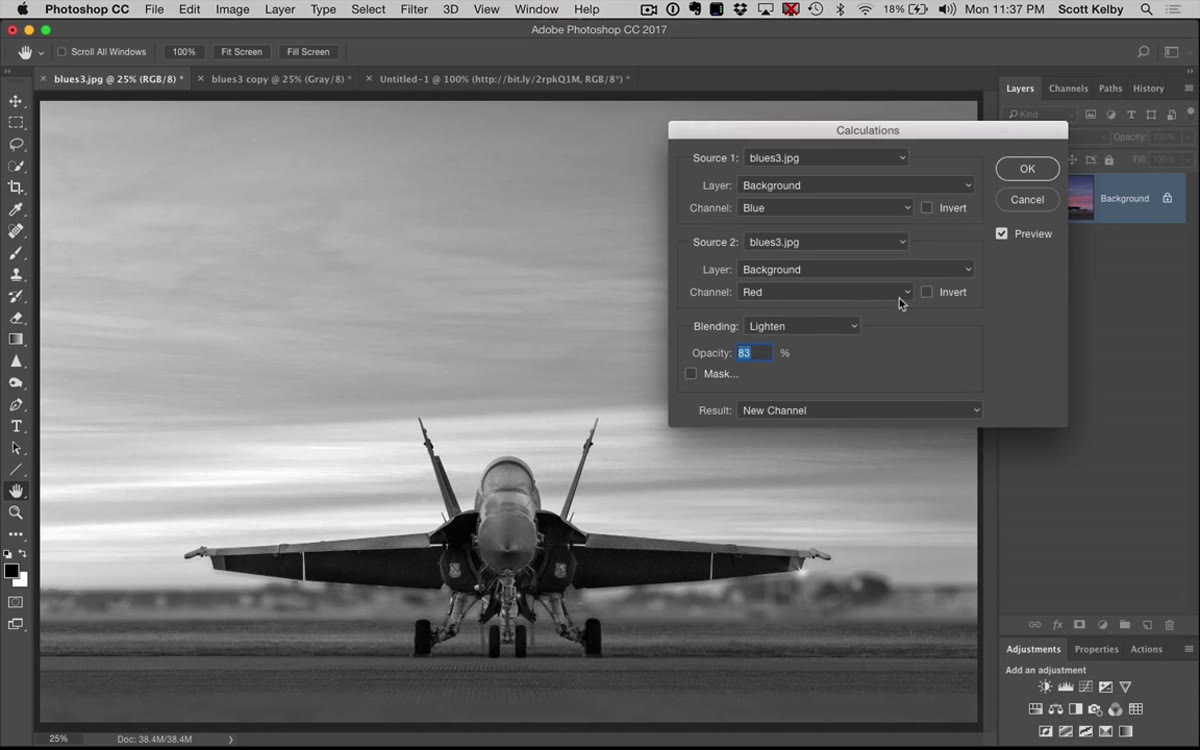Open Result New Channel dropdown
The image size is (1200, 750).
(x=860, y=410)
